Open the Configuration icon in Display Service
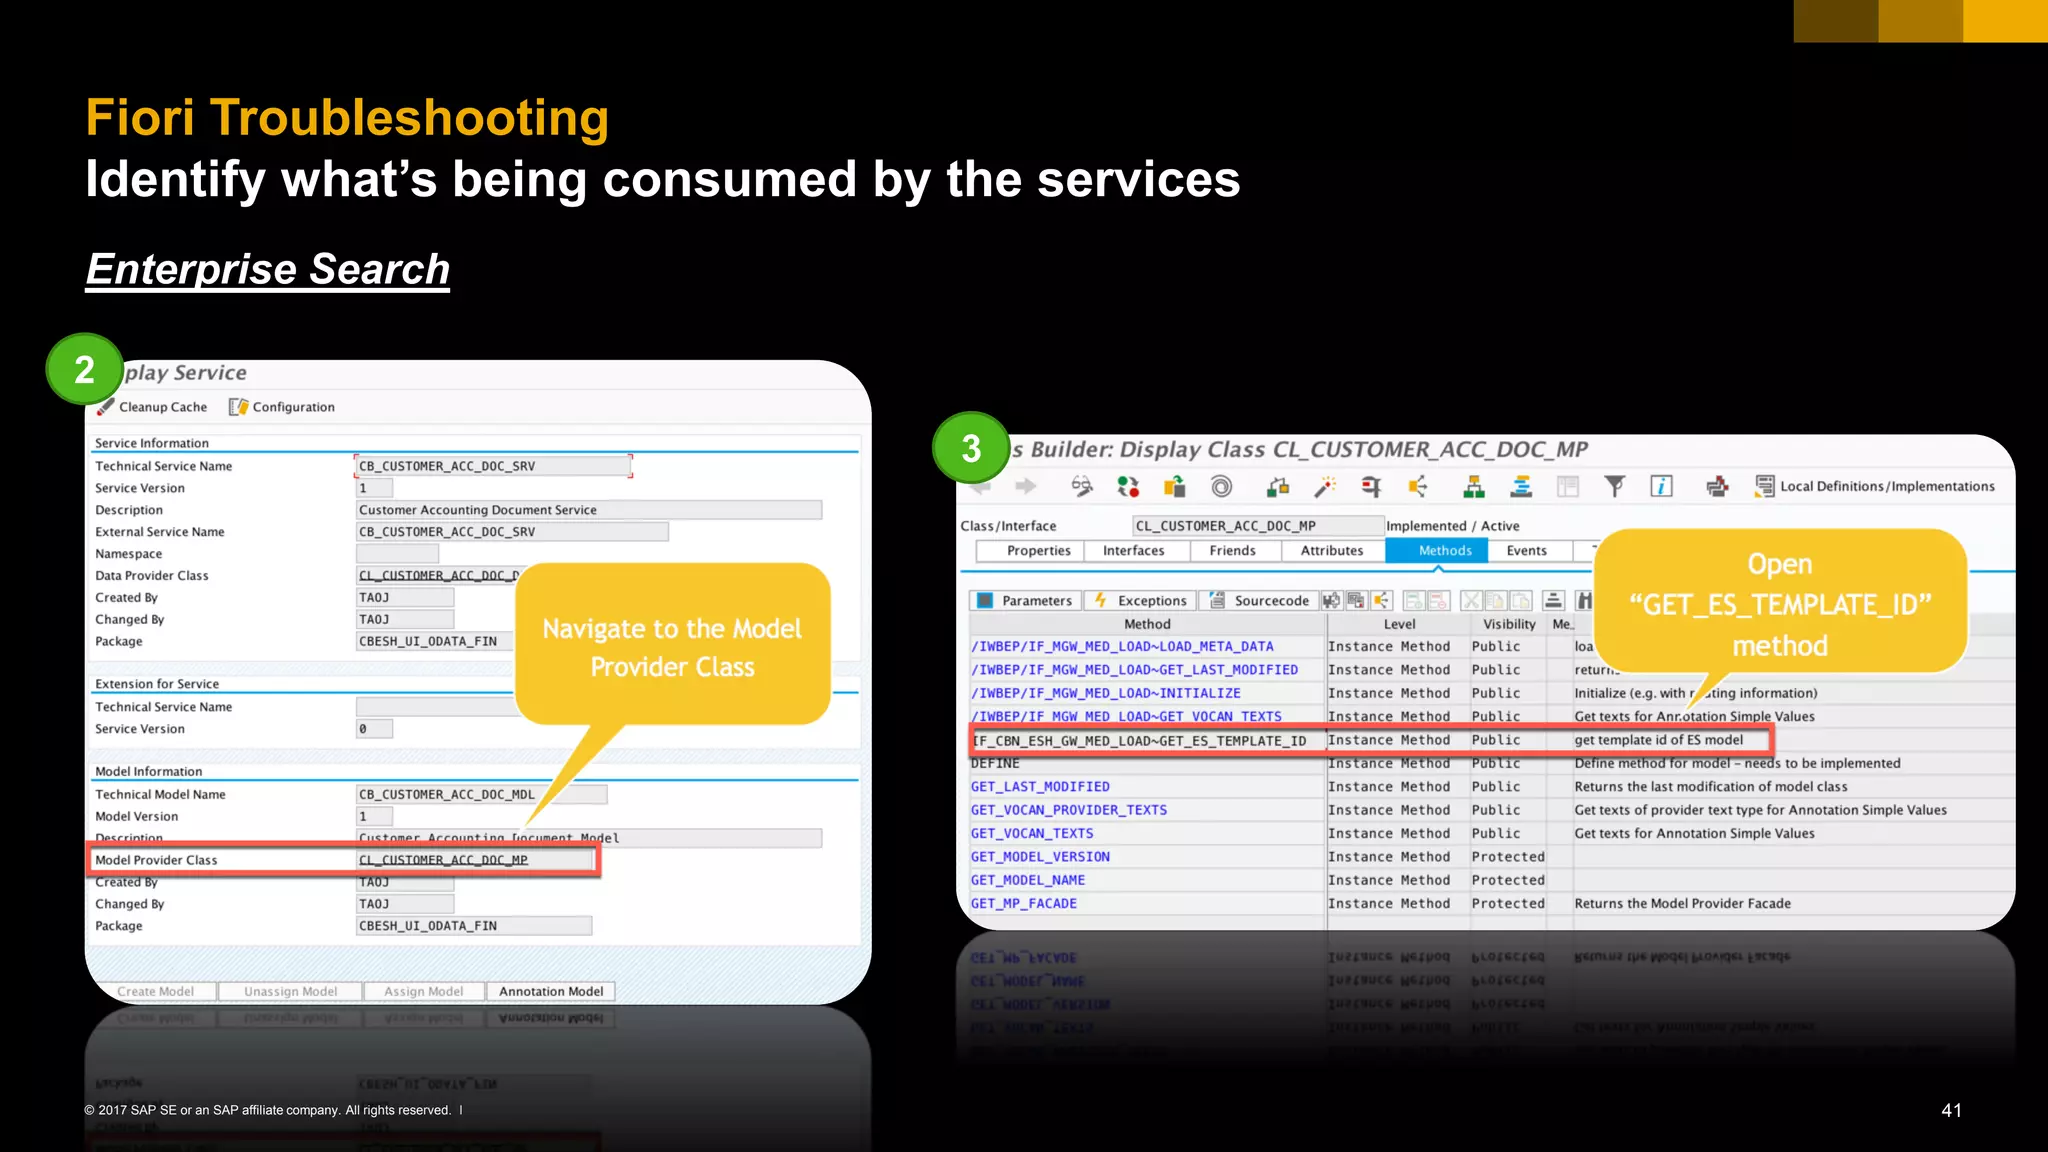Viewport: 2048px width, 1152px height. [238, 407]
